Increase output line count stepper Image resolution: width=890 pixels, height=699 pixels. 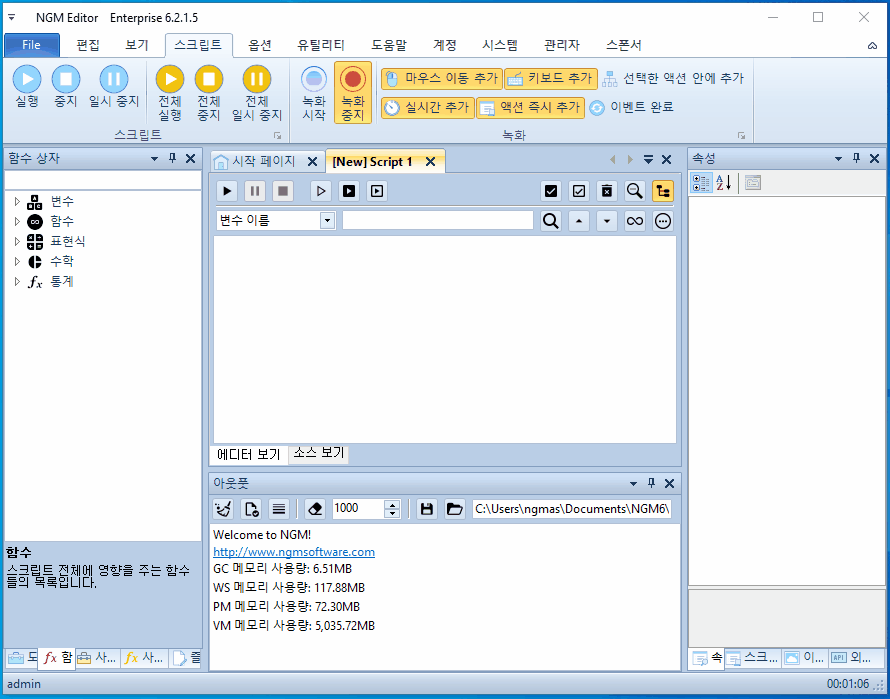coord(392,504)
